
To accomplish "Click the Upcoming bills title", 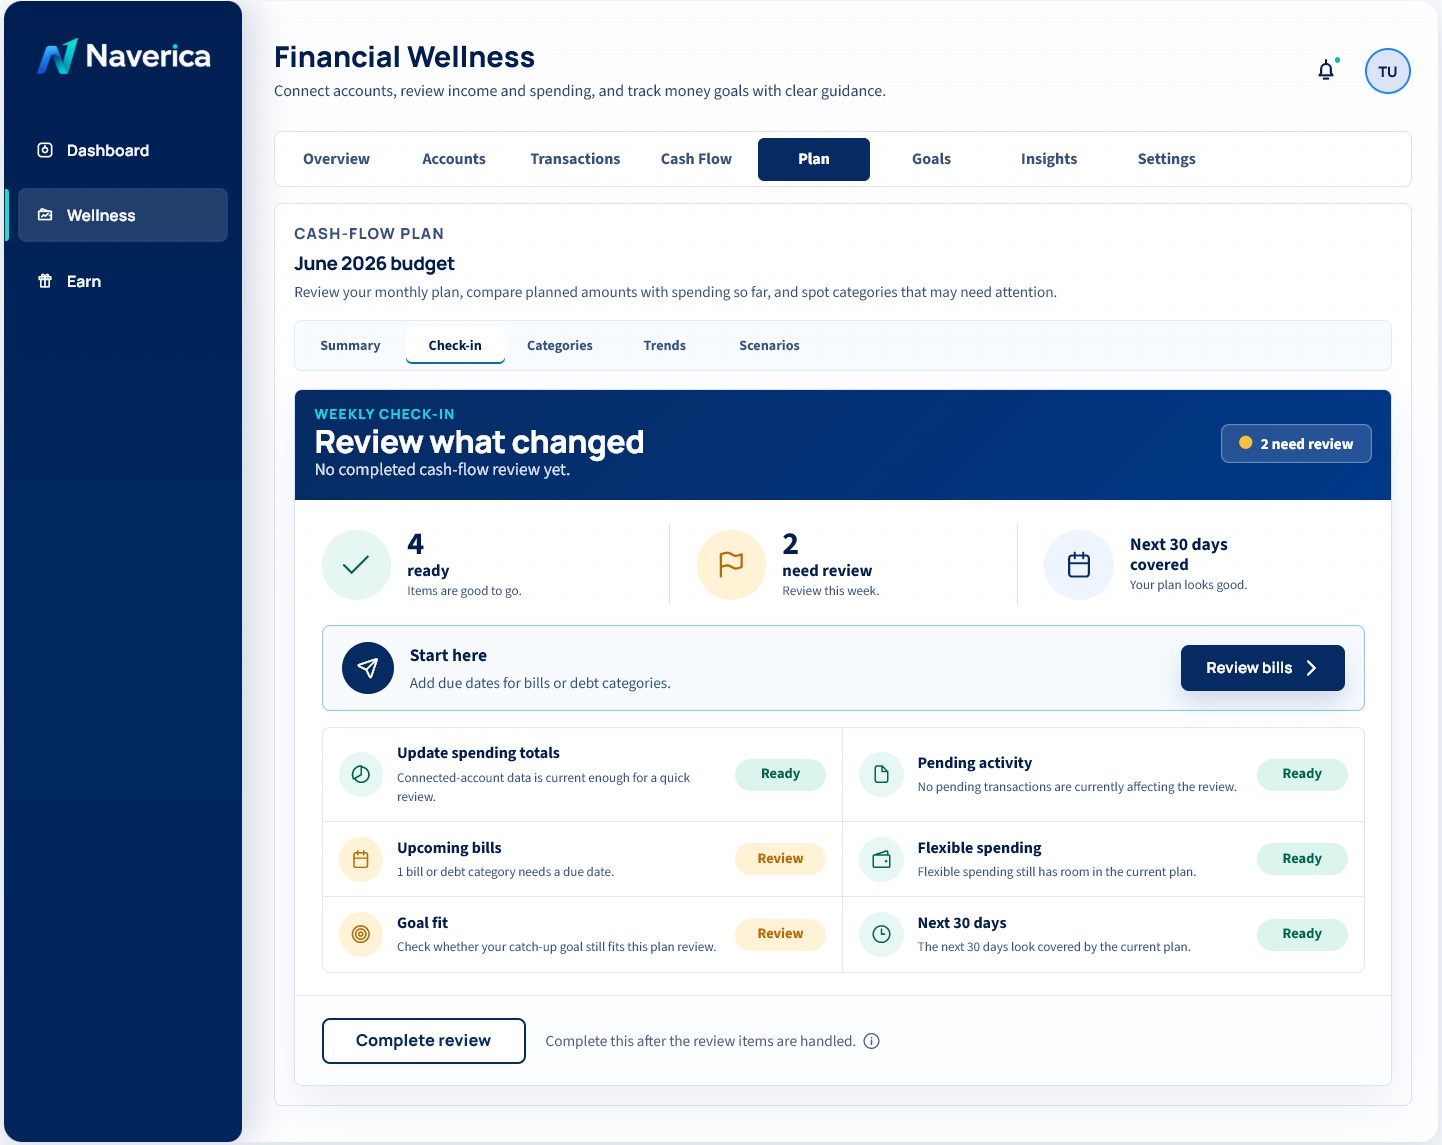I will (x=449, y=848).
